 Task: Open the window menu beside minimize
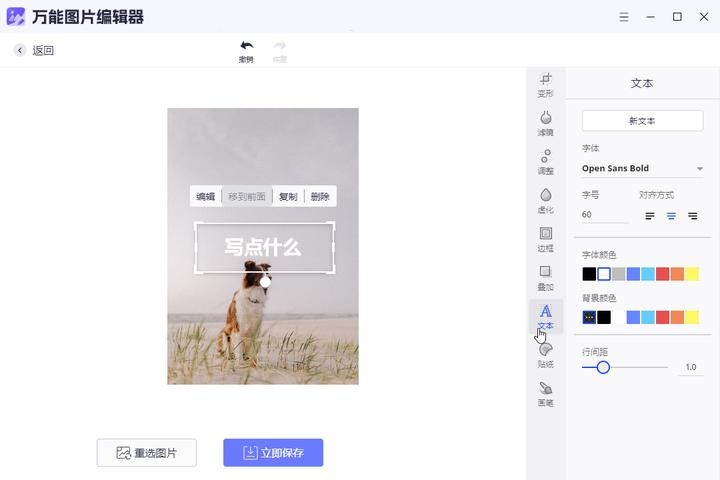click(x=623, y=17)
